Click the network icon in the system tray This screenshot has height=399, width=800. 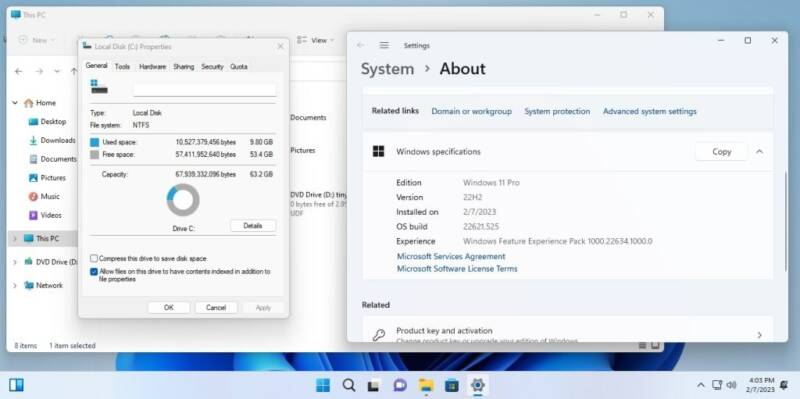click(717, 385)
